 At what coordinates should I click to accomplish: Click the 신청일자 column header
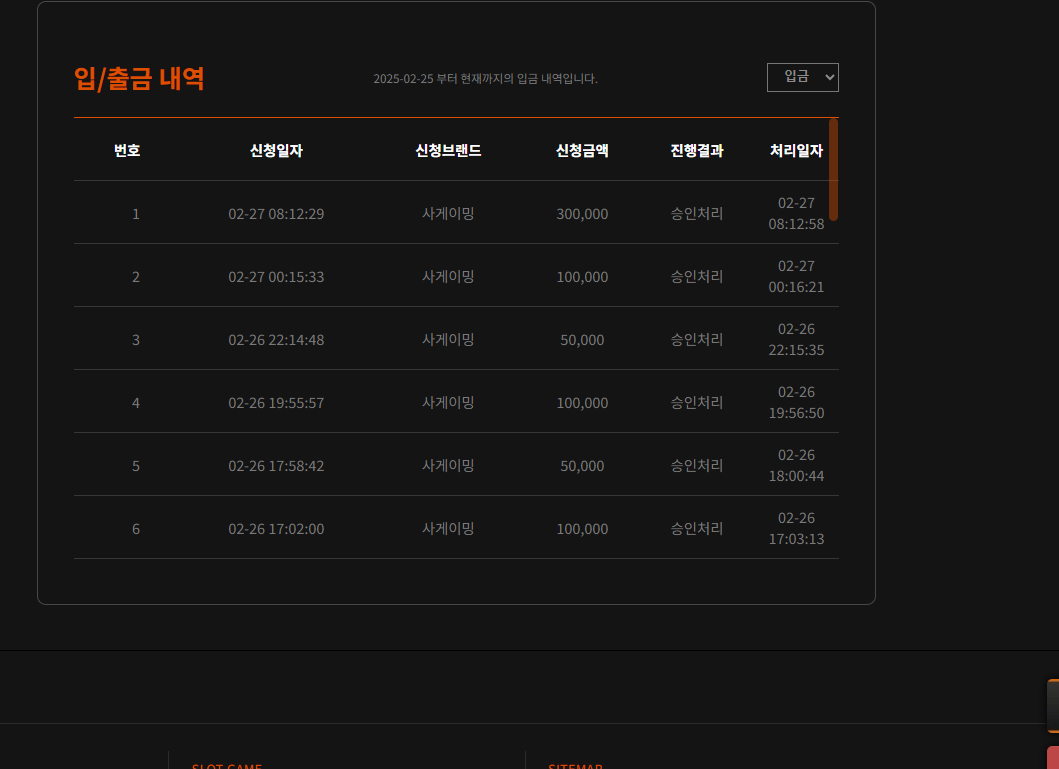coord(276,151)
